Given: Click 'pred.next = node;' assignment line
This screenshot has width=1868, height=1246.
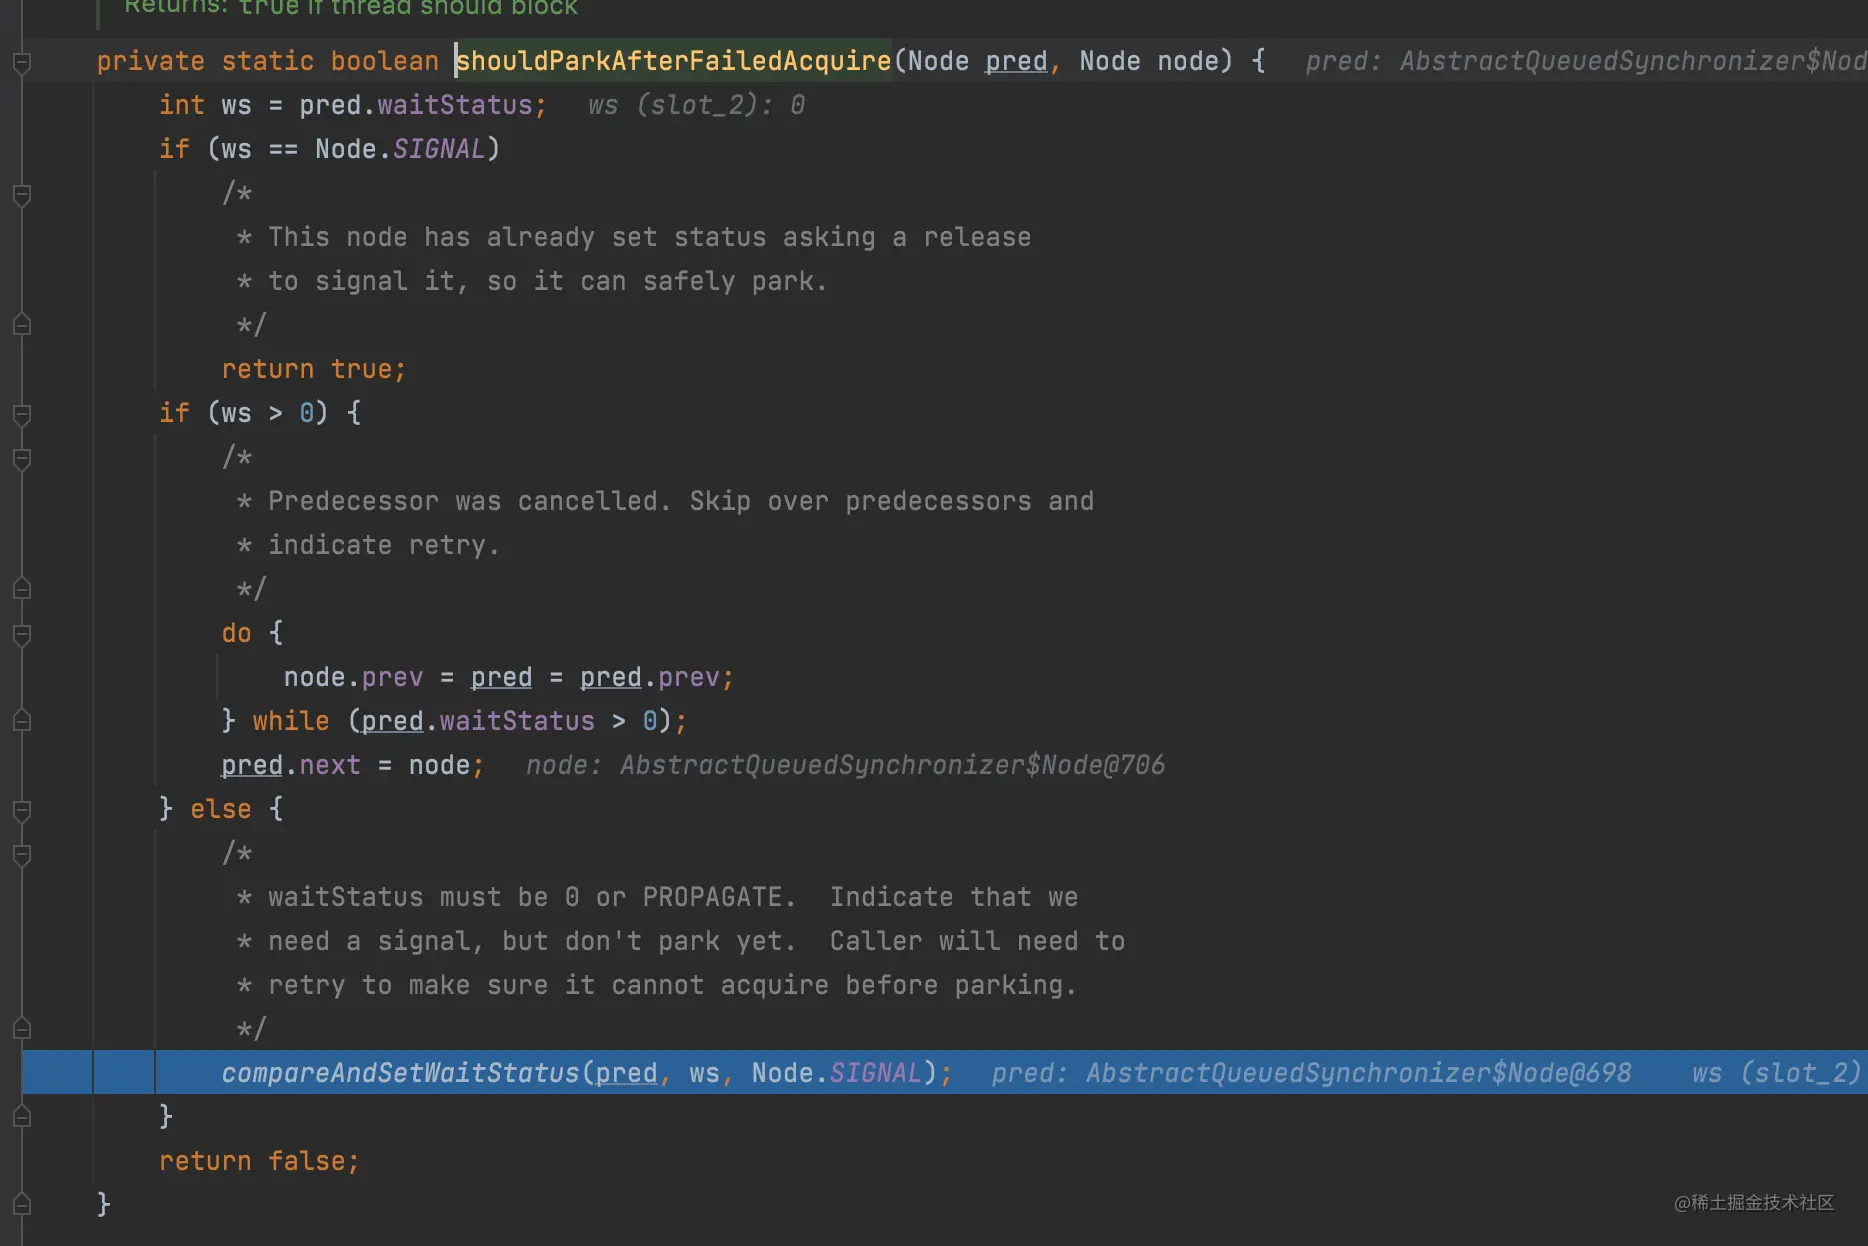Looking at the screenshot, I should click(x=352, y=765).
